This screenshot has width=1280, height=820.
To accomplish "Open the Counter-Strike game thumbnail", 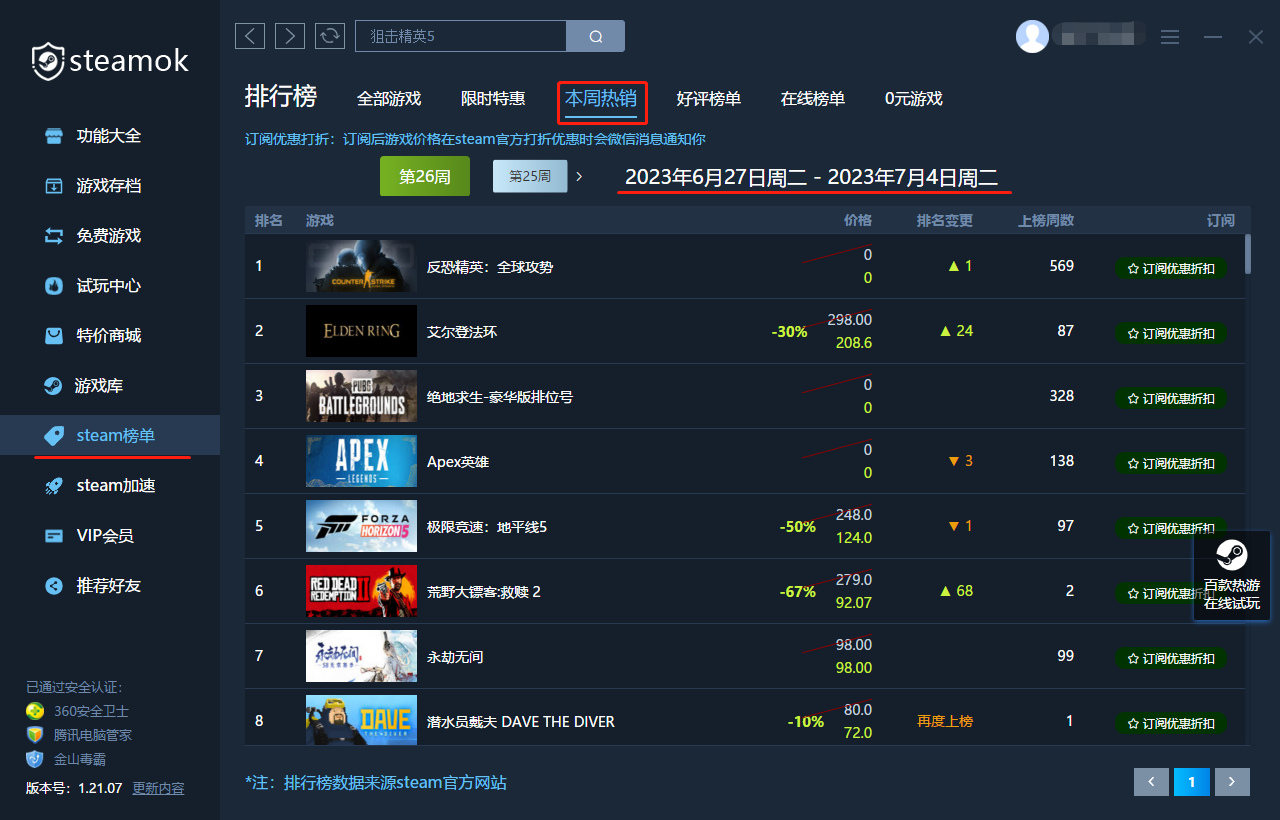I will click(361, 266).
